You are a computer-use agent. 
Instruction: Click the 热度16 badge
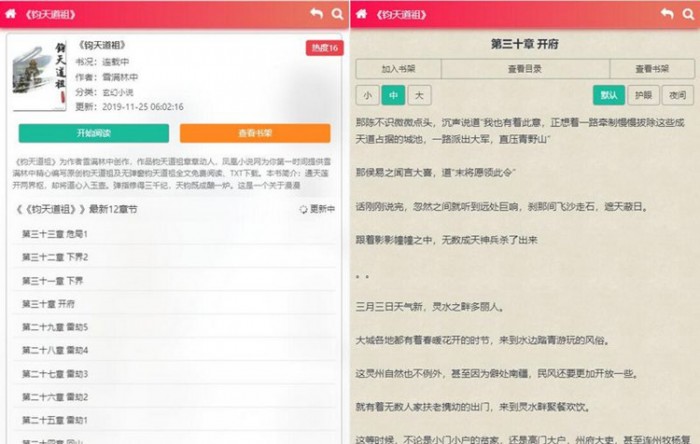point(325,48)
